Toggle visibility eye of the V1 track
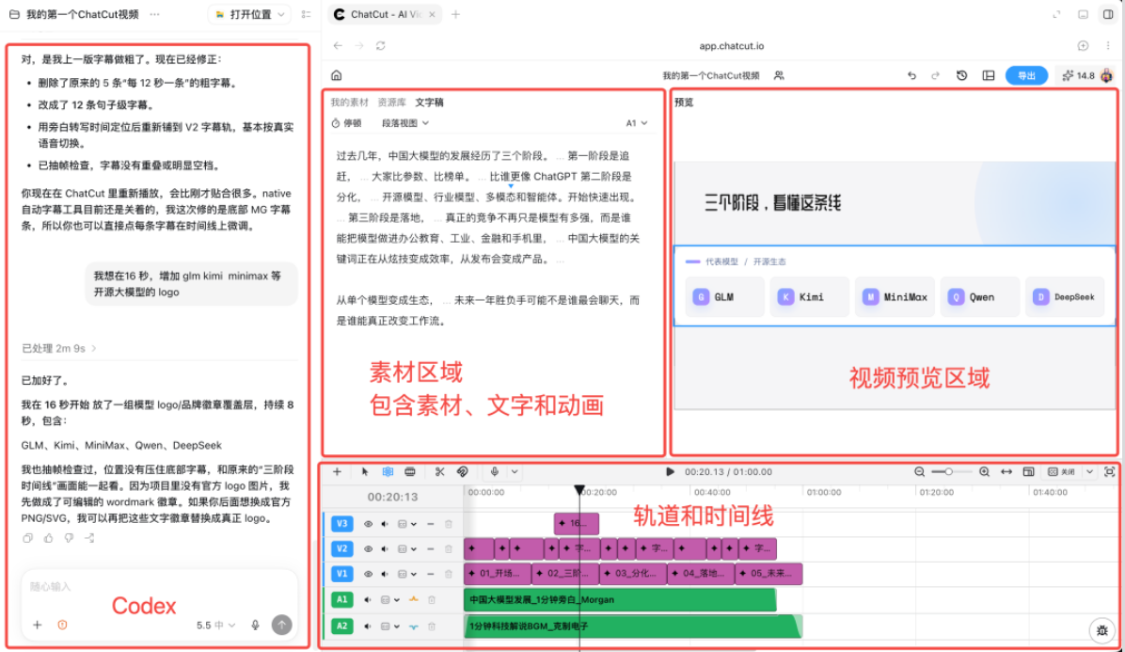This screenshot has width=1125, height=652. [368, 575]
